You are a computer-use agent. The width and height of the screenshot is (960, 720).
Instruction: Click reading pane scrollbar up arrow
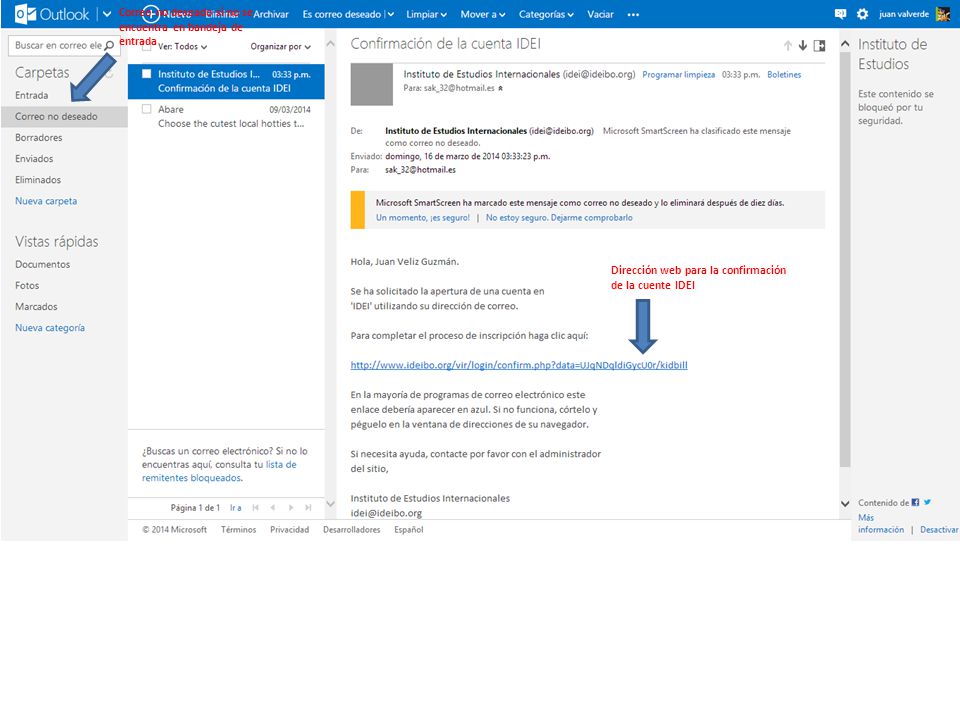point(845,44)
